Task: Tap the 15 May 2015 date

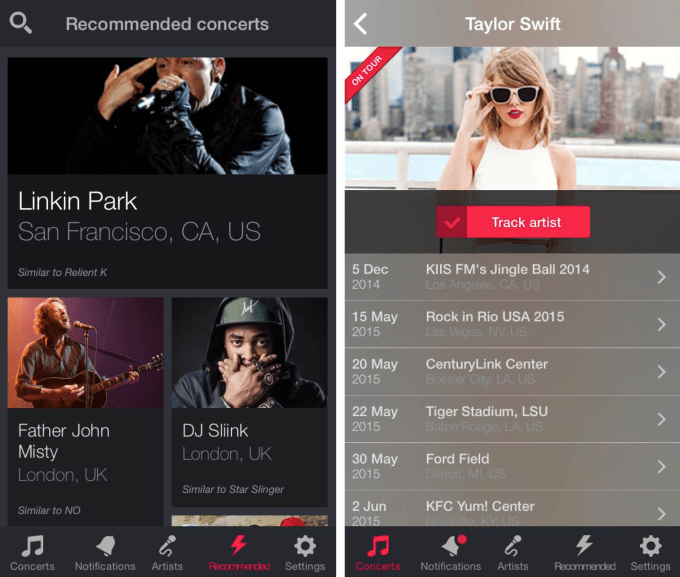Action: (375, 324)
